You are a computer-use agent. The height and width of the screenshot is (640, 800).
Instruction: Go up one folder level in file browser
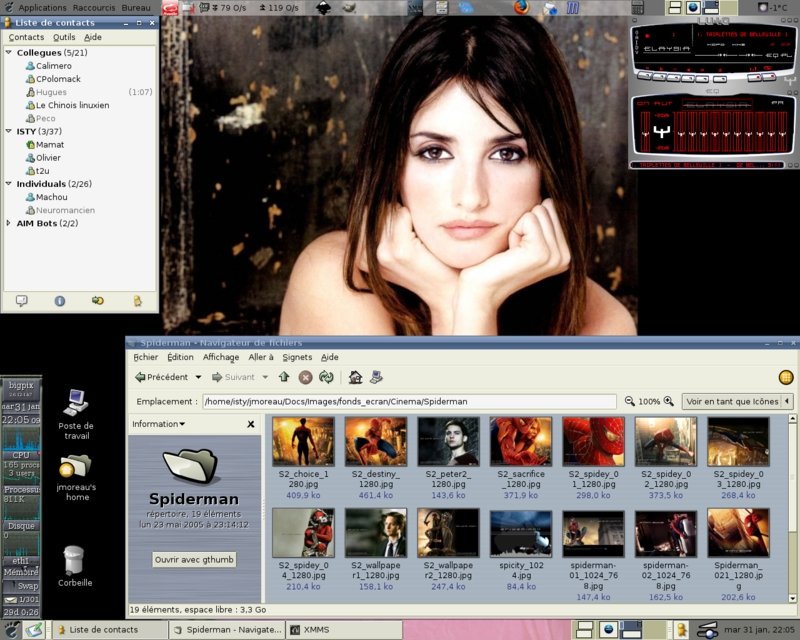click(x=284, y=377)
